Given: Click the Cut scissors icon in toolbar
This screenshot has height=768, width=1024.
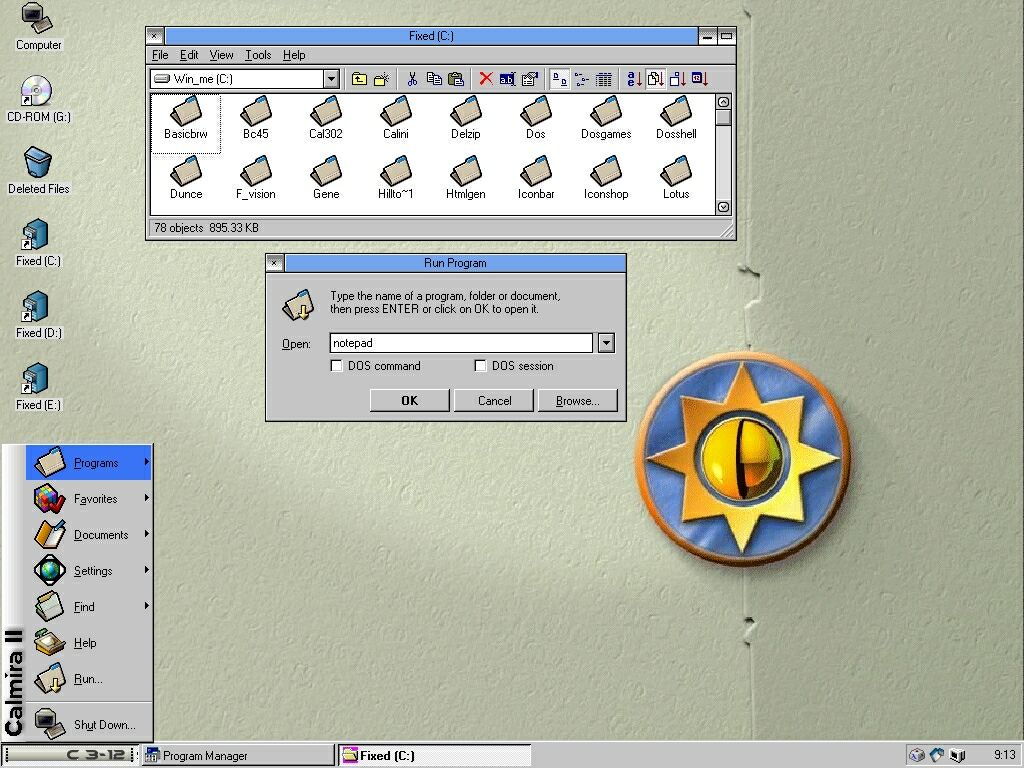Looking at the screenshot, I should 411,79.
